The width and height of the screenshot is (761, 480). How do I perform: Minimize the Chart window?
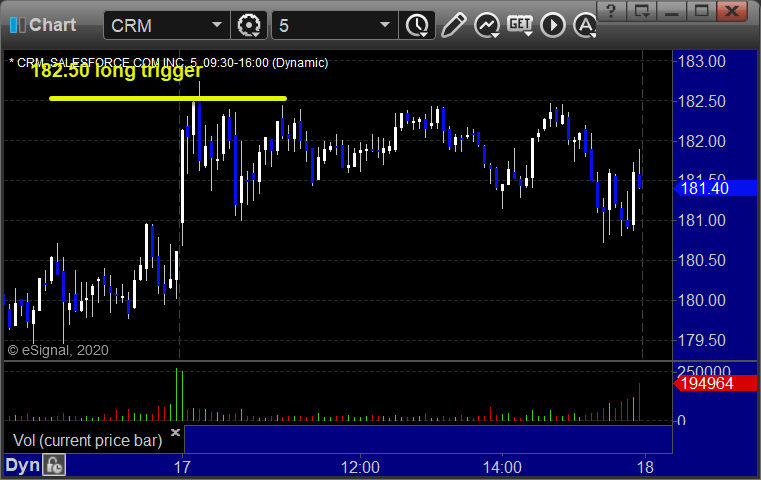(671, 11)
